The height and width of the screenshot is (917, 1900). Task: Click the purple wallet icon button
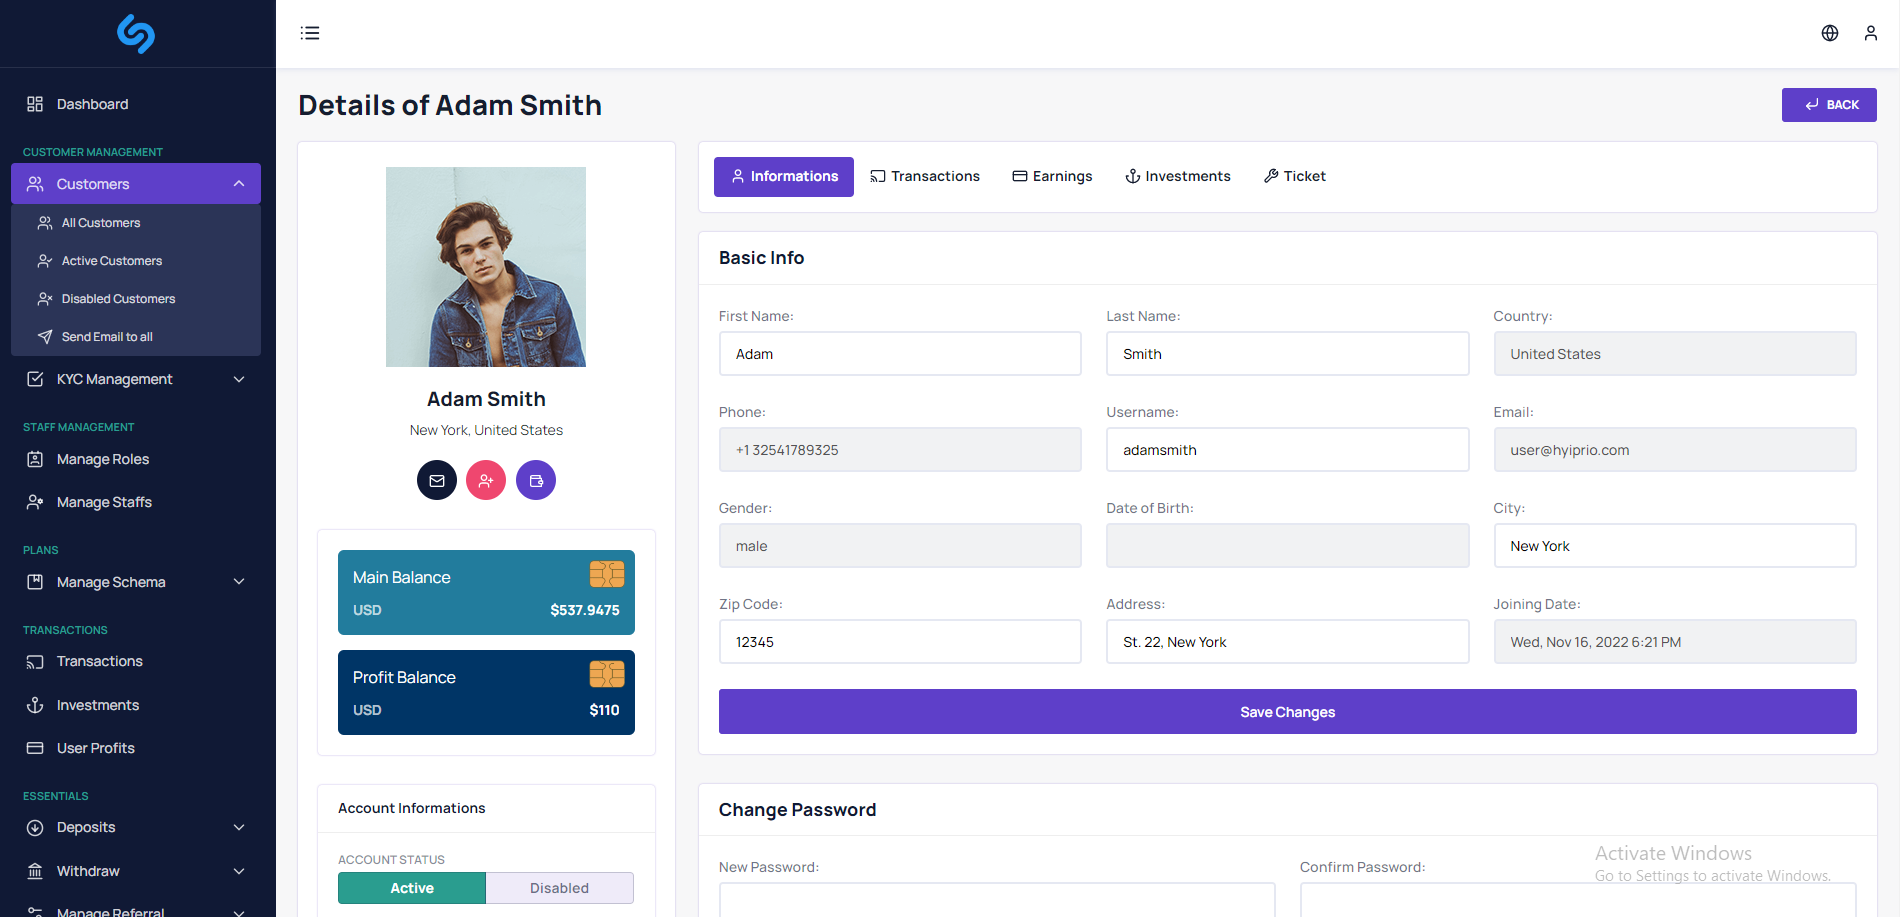point(536,480)
